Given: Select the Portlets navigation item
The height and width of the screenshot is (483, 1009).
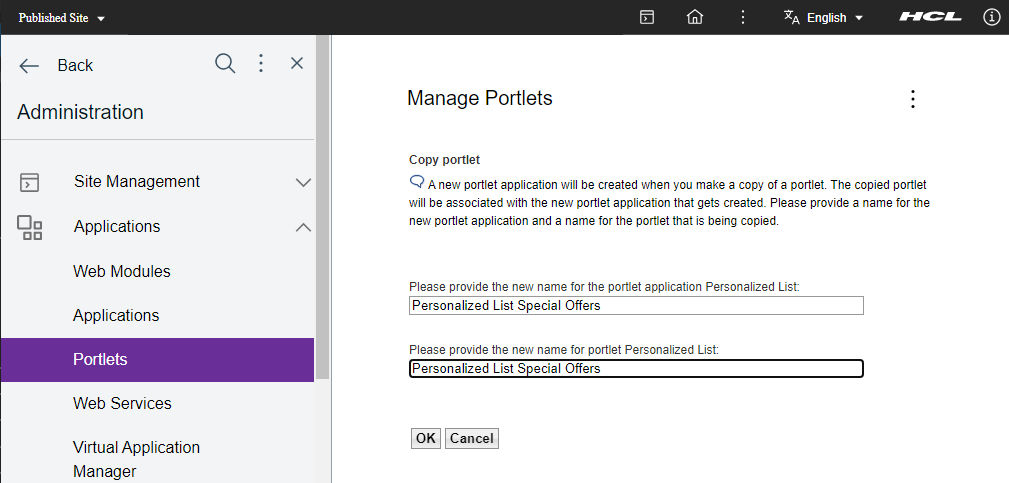Looking at the screenshot, I should coord(158,360).
